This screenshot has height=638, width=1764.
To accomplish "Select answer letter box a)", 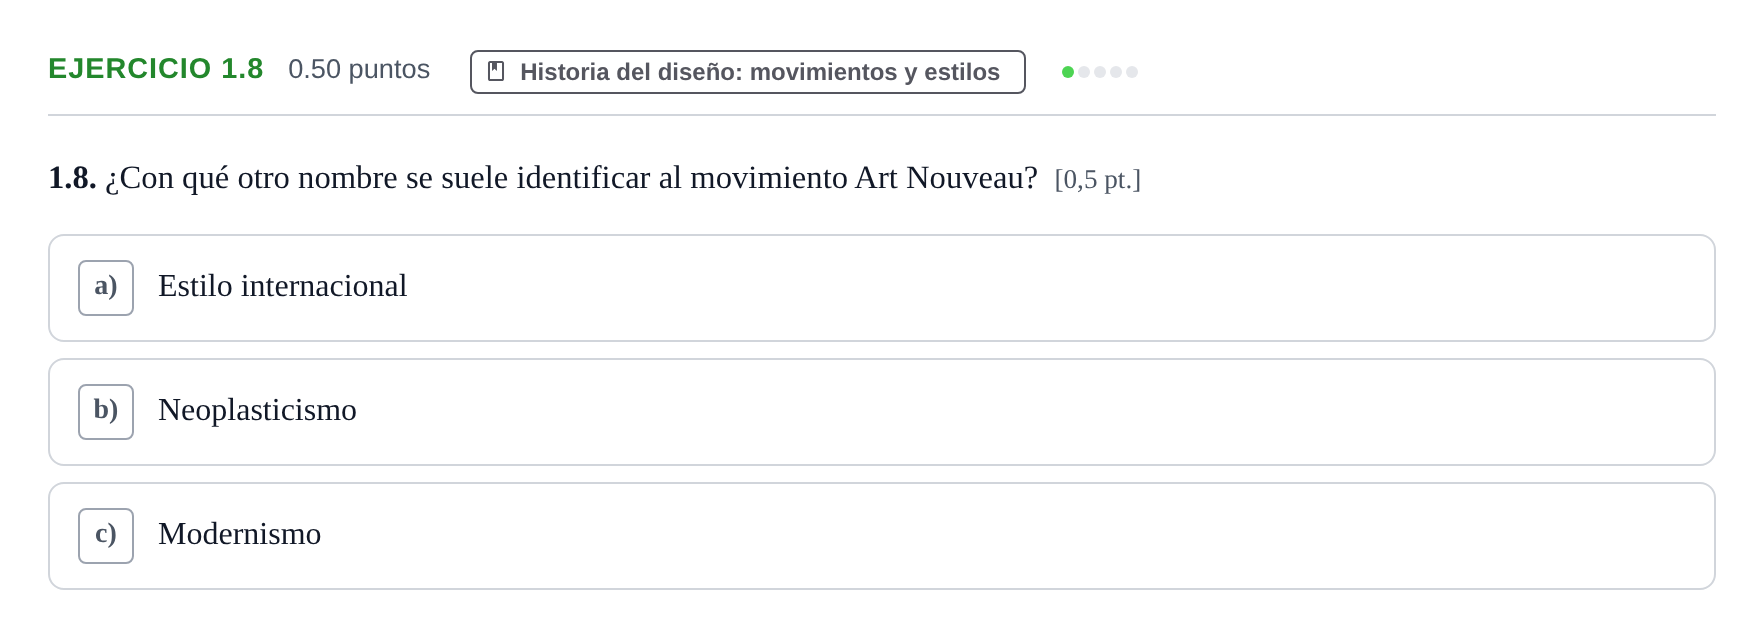I will pyautogui.click(x=106, y=288).
